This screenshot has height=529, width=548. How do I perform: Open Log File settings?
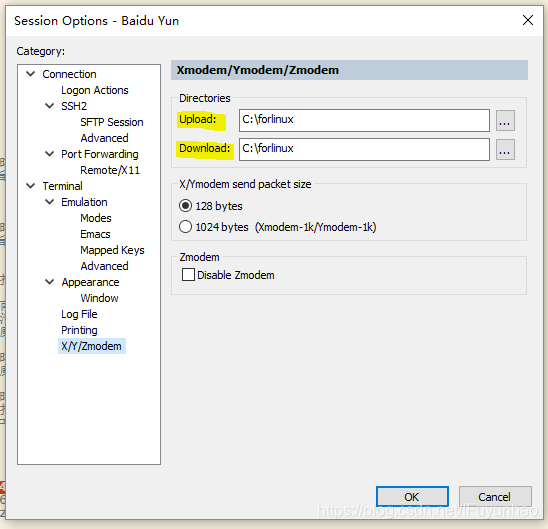pyautogui.click(x=79, y=314)
